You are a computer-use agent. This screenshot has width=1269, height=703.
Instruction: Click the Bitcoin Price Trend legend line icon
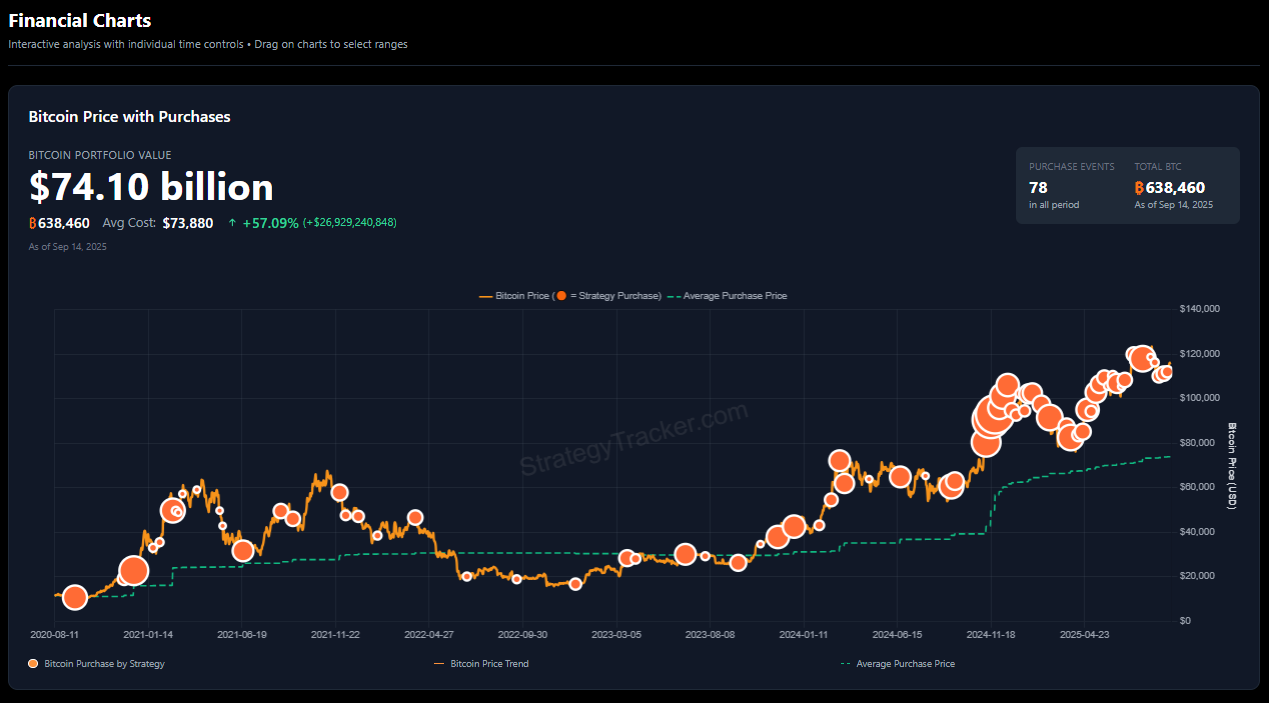[x=438, y=664]
